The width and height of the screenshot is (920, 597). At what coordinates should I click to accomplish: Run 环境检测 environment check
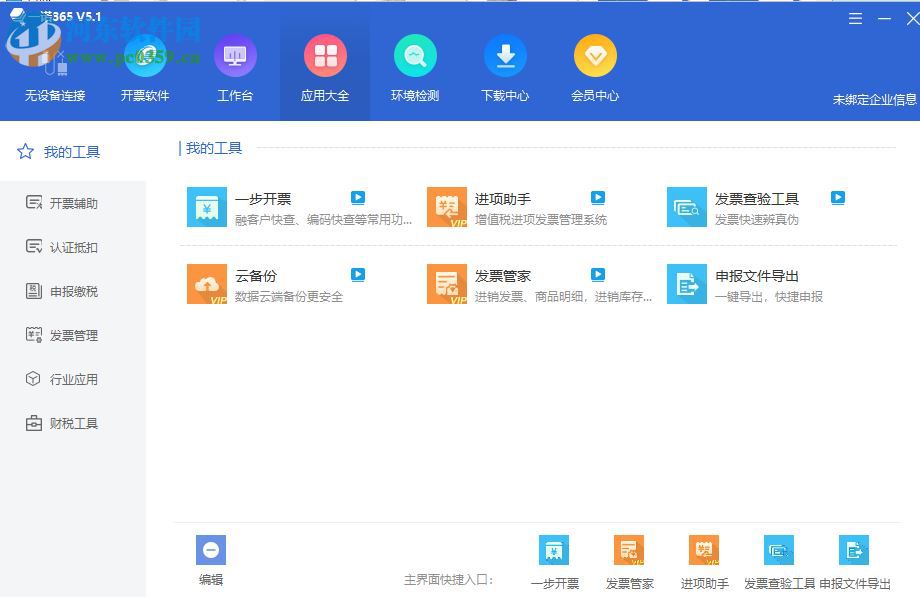[415, 65]
